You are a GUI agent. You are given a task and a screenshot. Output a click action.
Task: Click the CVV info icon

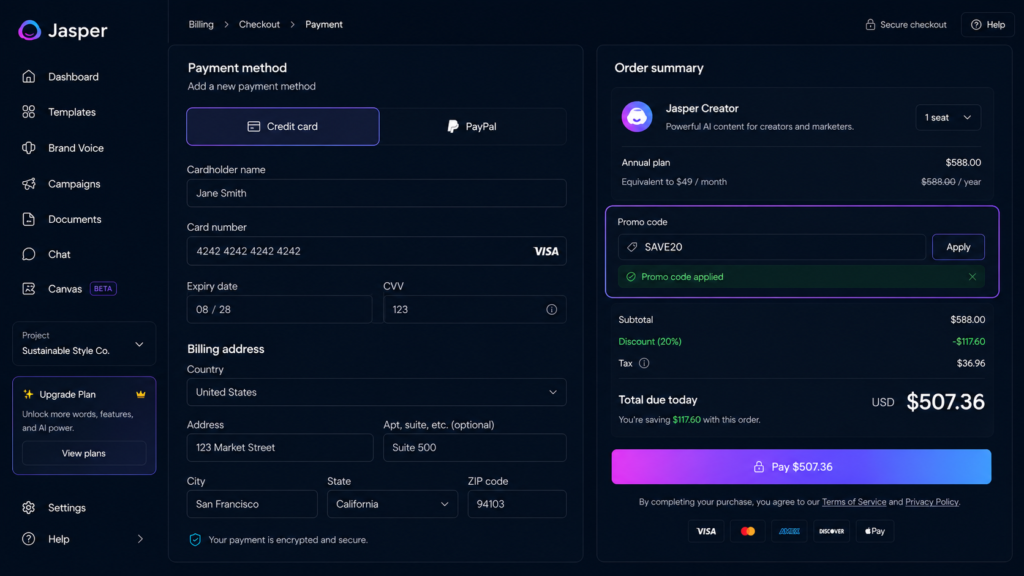(552, 310)
